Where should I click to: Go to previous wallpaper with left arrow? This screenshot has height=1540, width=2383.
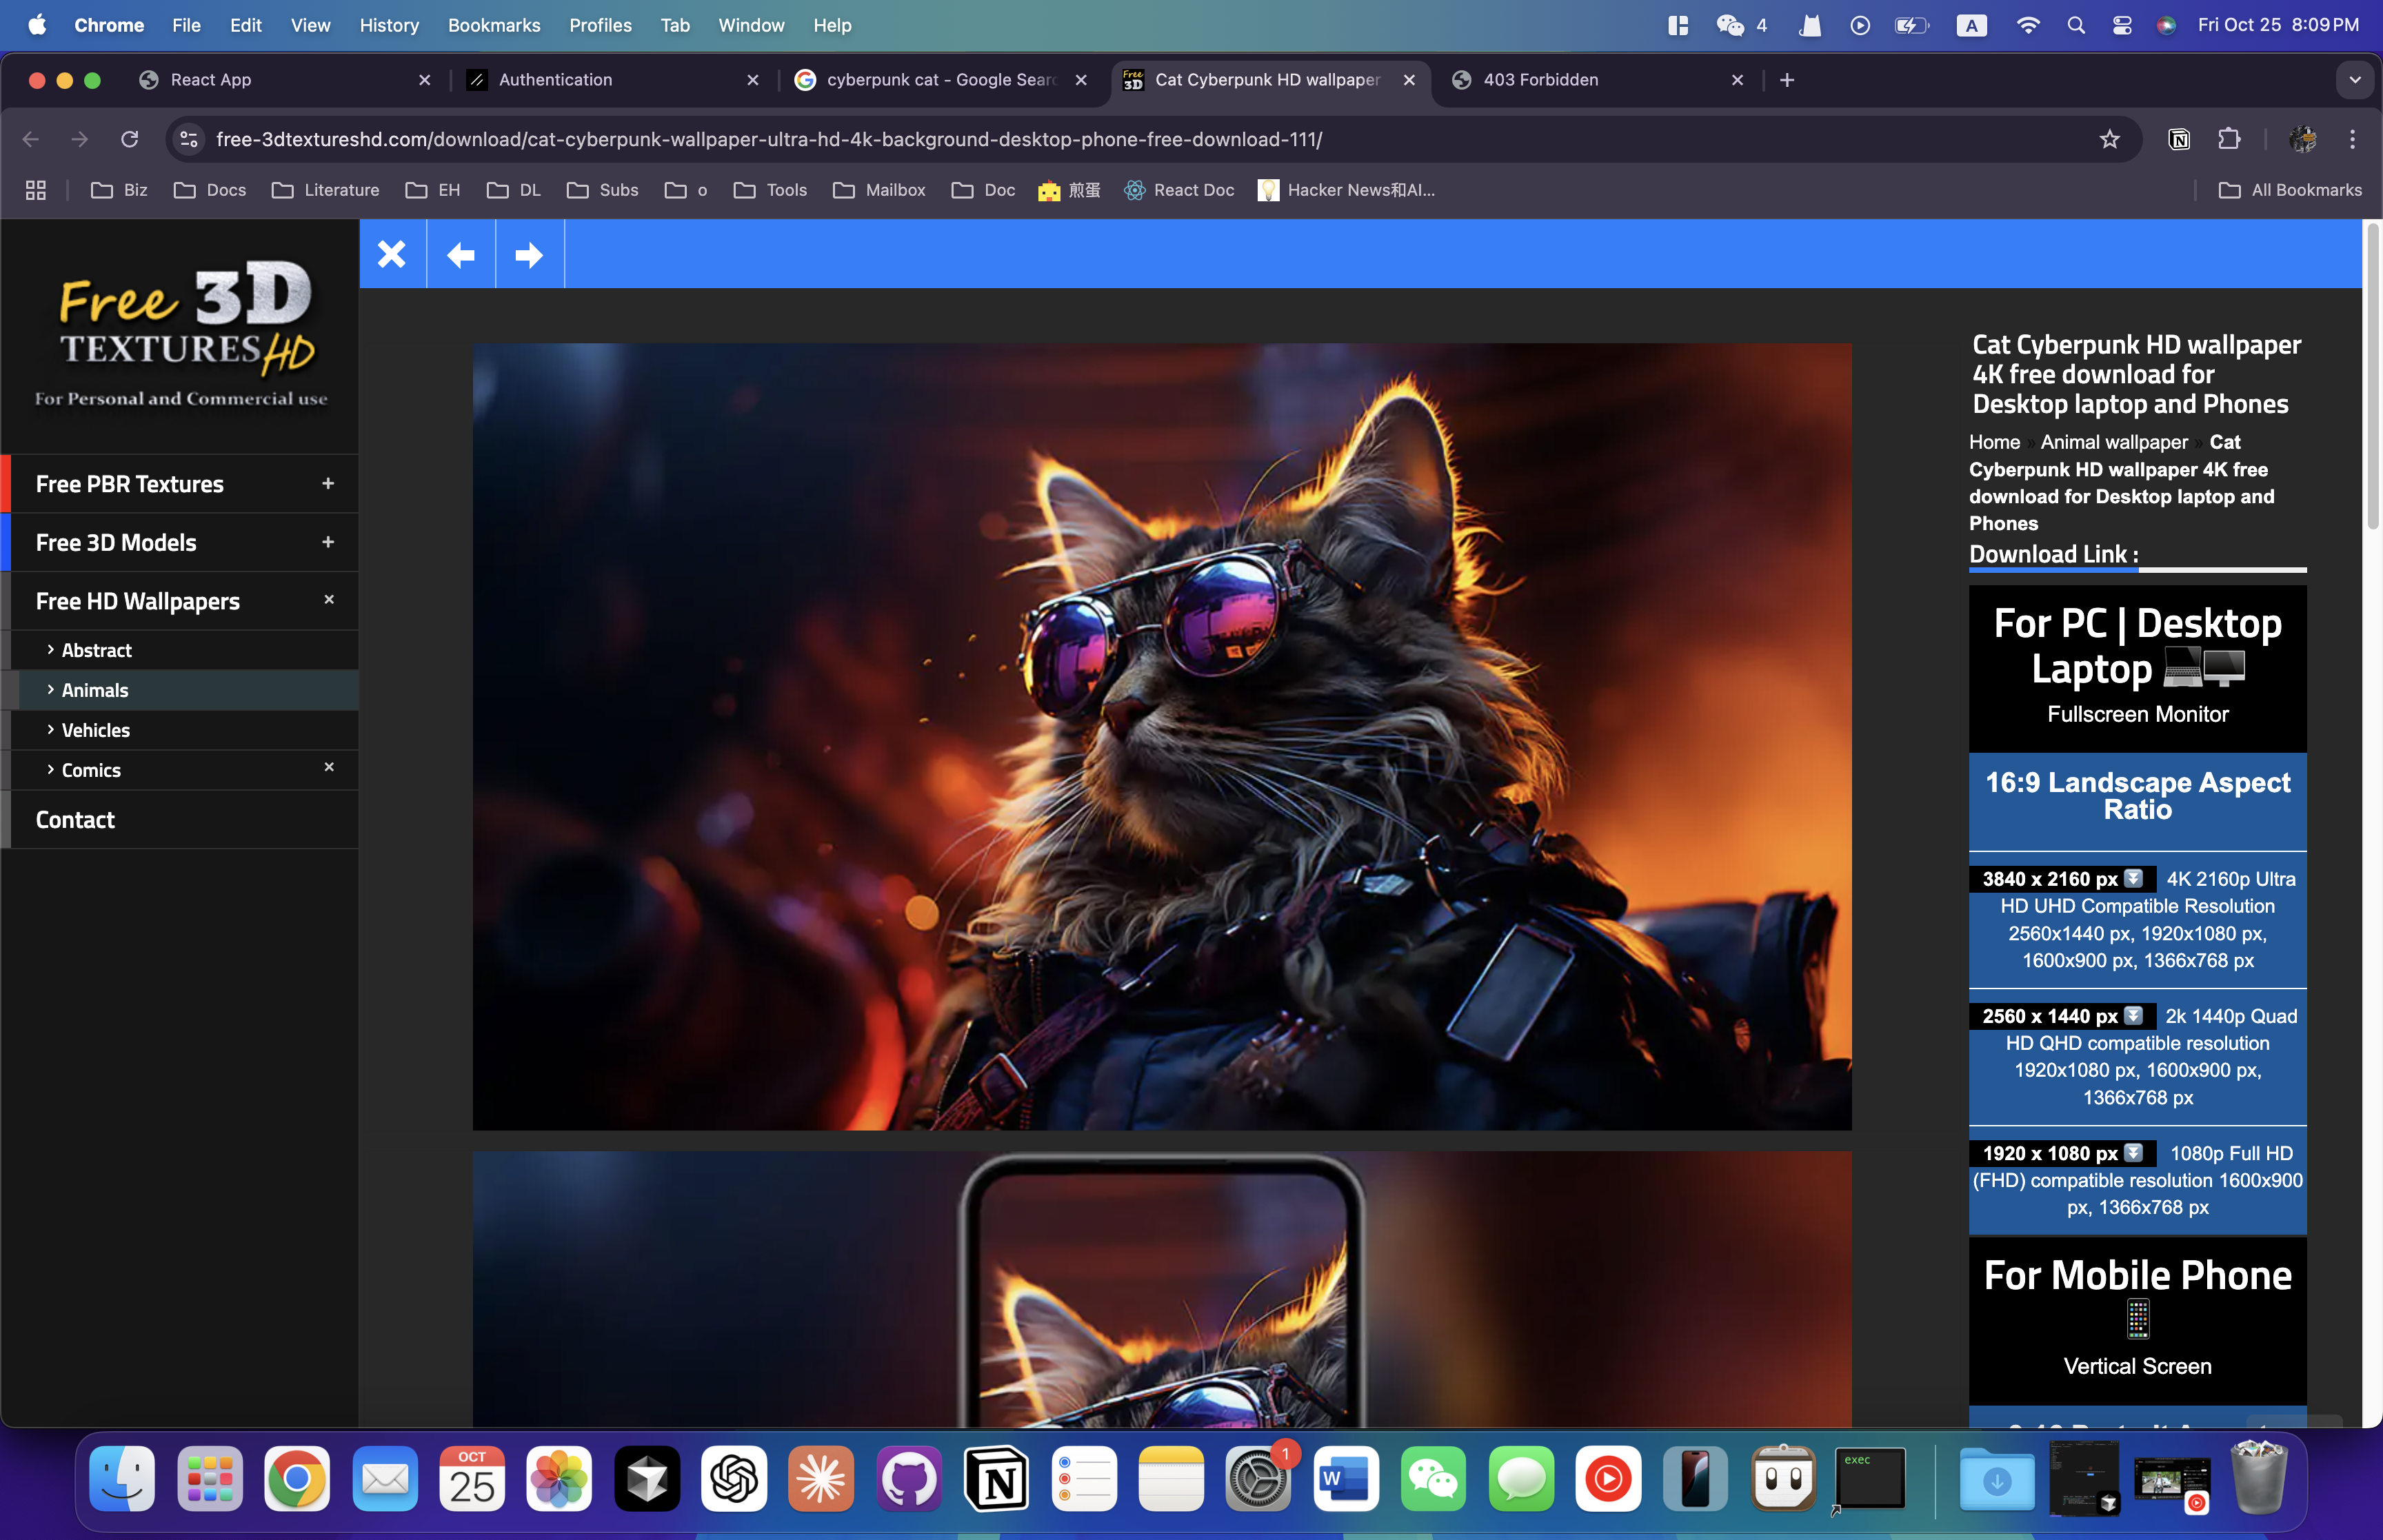point(460,255)
